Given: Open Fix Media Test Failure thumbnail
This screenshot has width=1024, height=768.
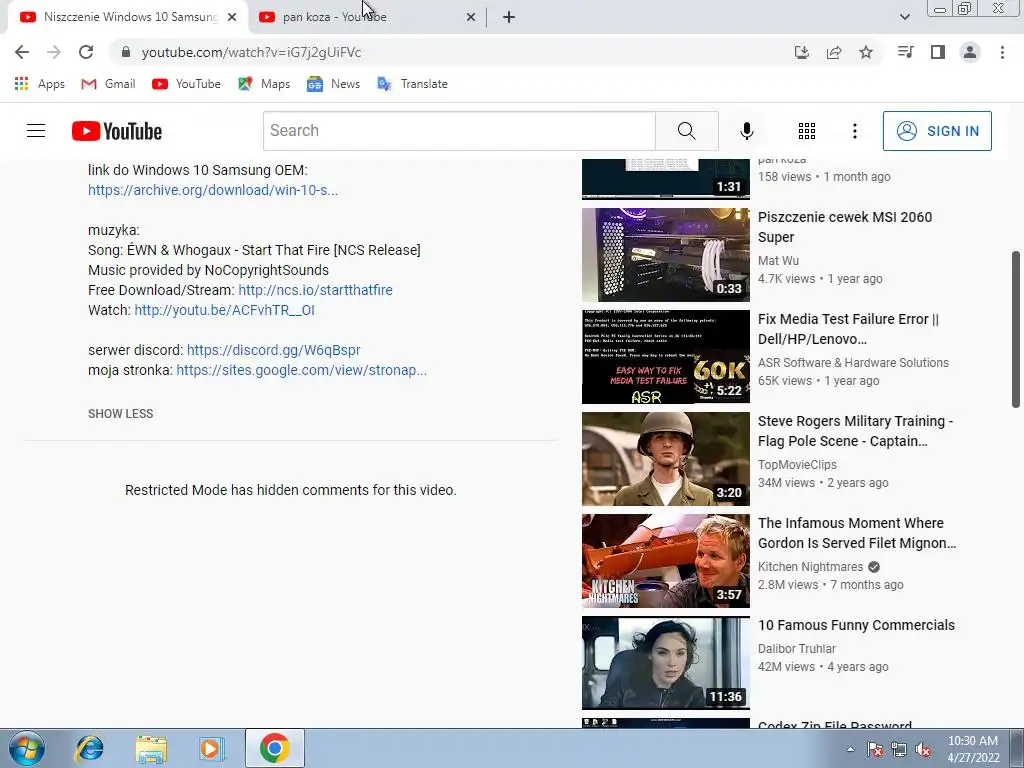Looking at the screenshot, I should [x=665, y=357].
